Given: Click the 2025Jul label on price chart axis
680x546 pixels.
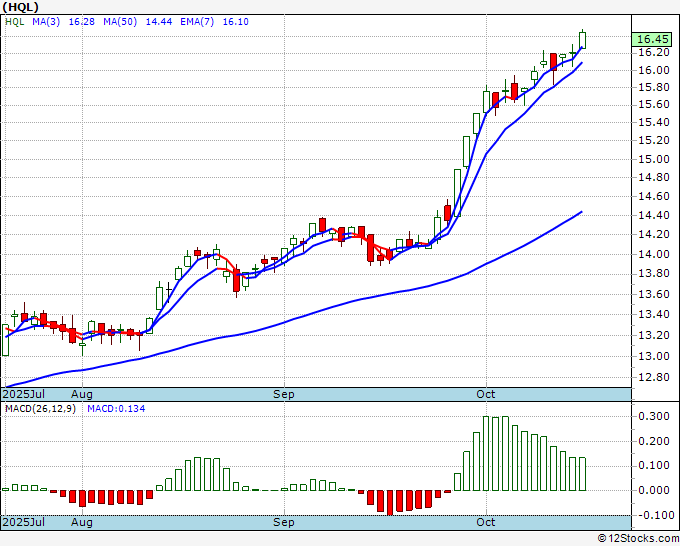Looking at the screenshot, I should (24, 394).
